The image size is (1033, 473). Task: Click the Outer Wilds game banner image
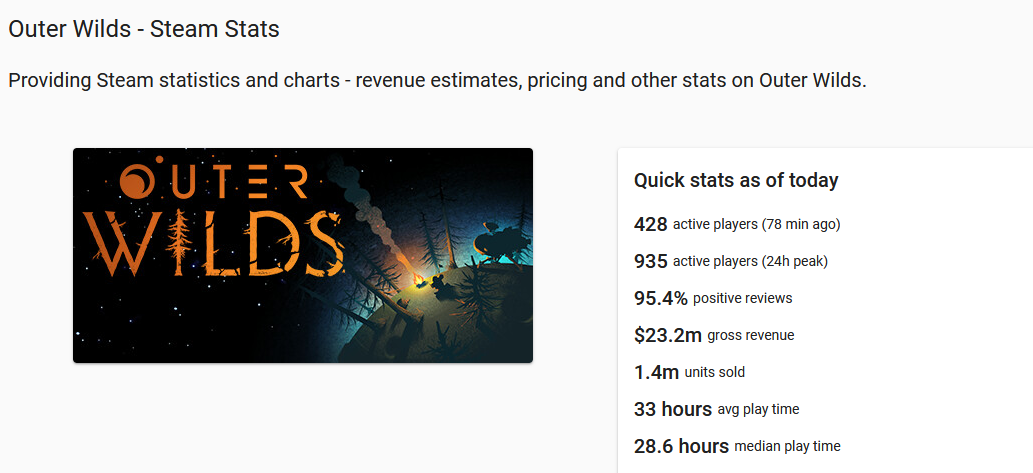302,255
